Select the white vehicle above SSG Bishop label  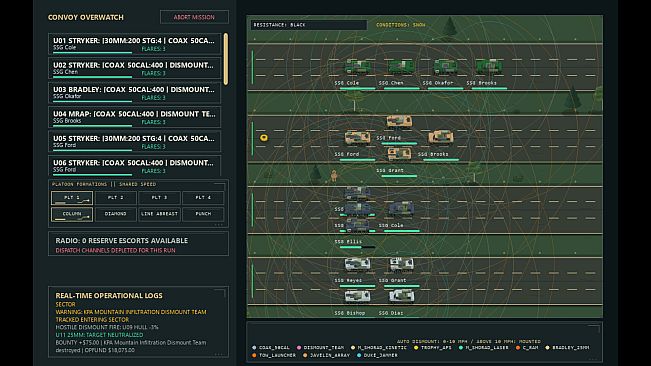click(x=357, y=296)
